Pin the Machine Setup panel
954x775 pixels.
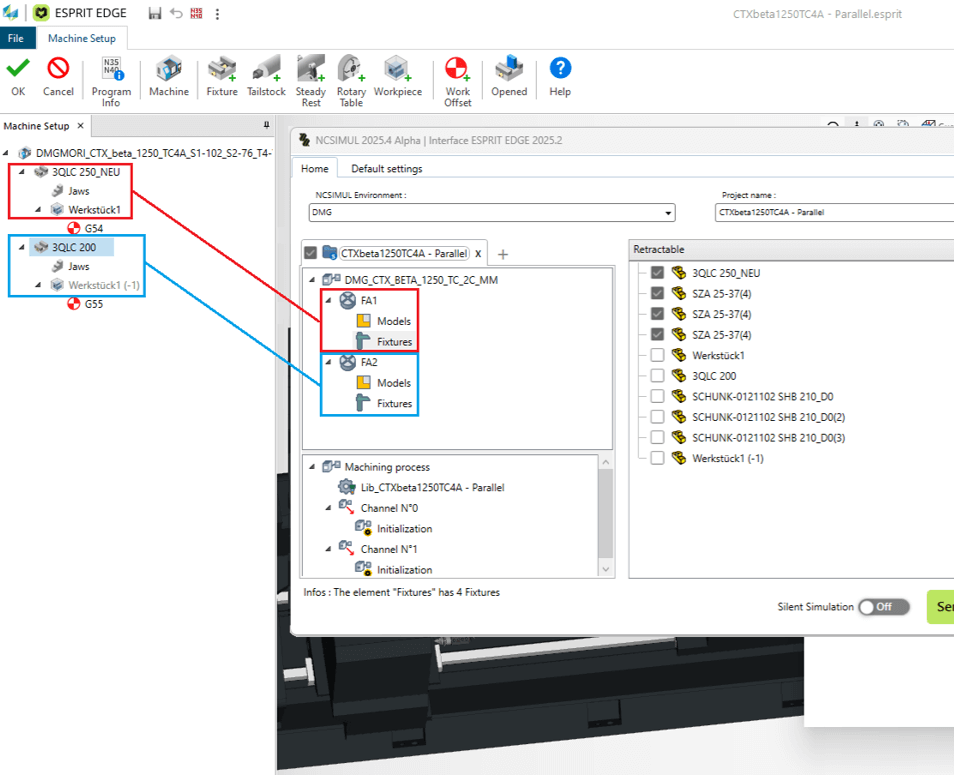[266, 125]
